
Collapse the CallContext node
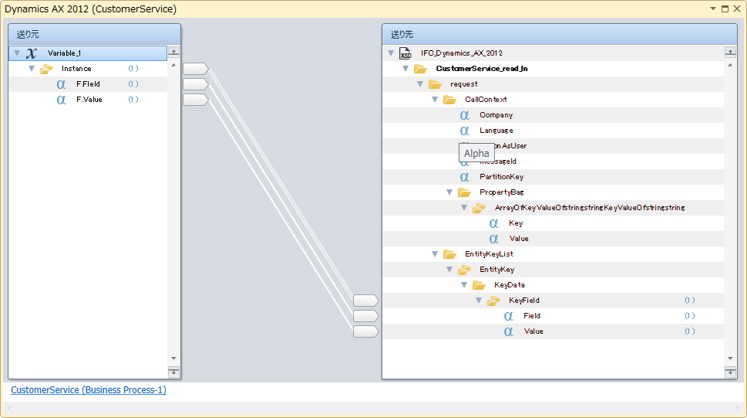(435, 100)
